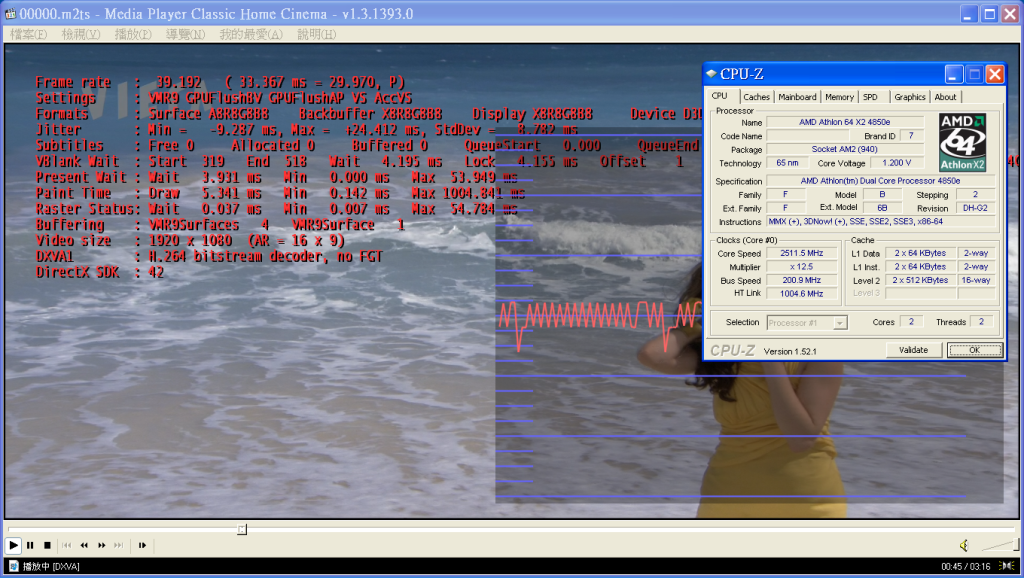
Task: Open the 我的最愛(A) menu
Action: (251, 34)
